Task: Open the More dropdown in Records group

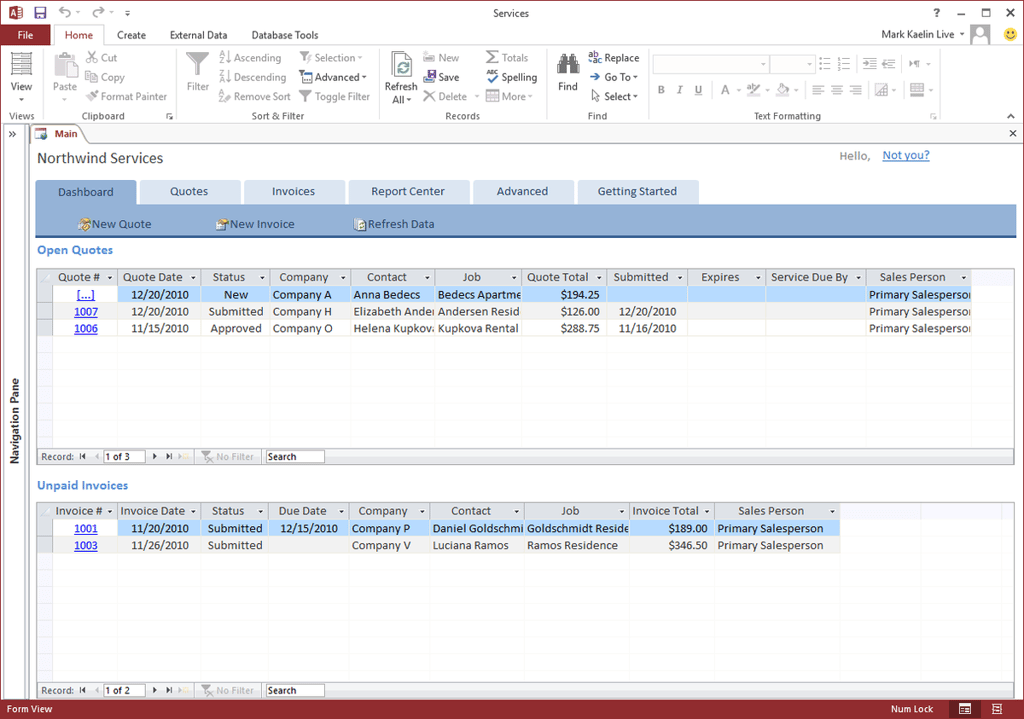Action: (509, 96)
